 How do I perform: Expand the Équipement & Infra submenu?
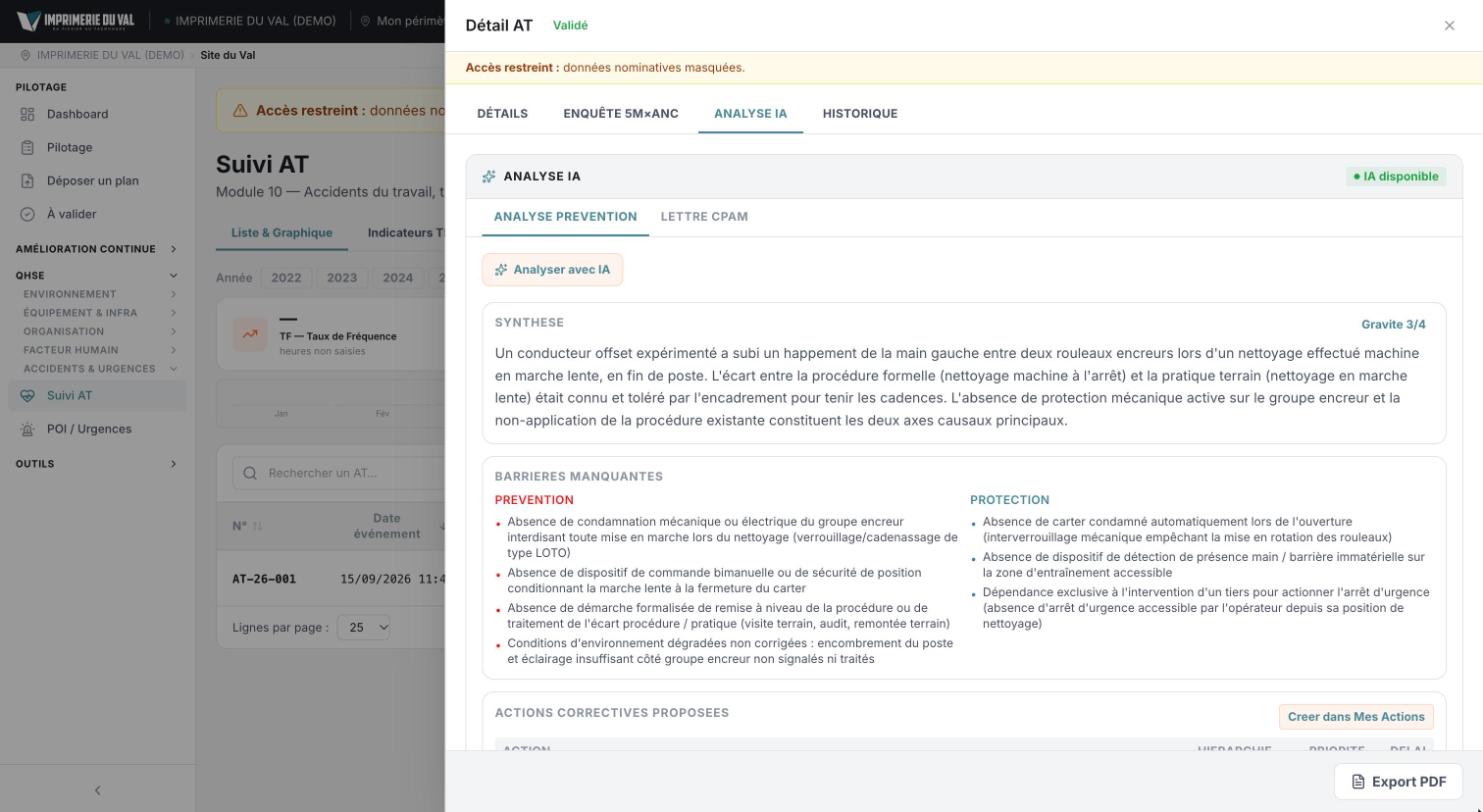coord(173,313)
